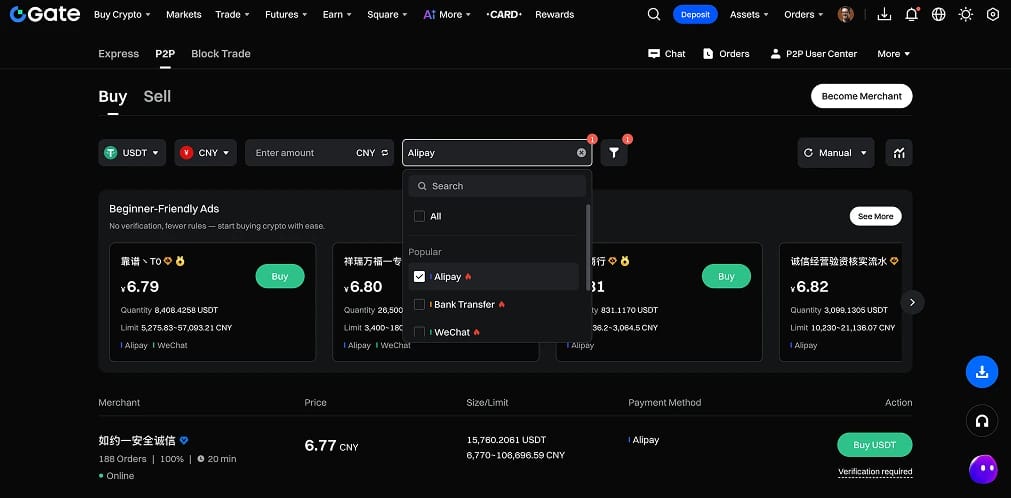Check the Bank Transfer checkbox
The height and width of the screenshot is (498, 1011).
419,304
